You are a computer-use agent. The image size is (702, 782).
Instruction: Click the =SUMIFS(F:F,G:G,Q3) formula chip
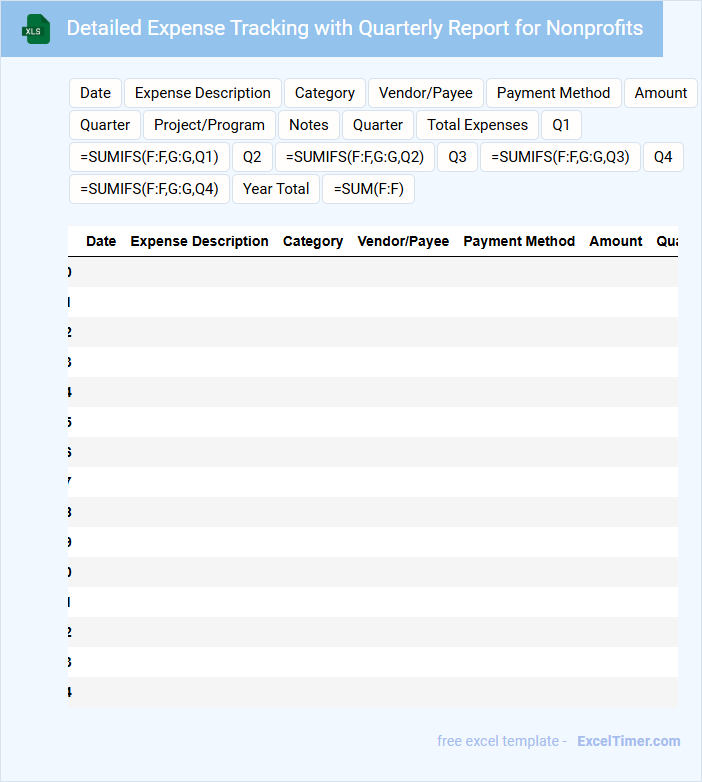[x=560, y=157]
